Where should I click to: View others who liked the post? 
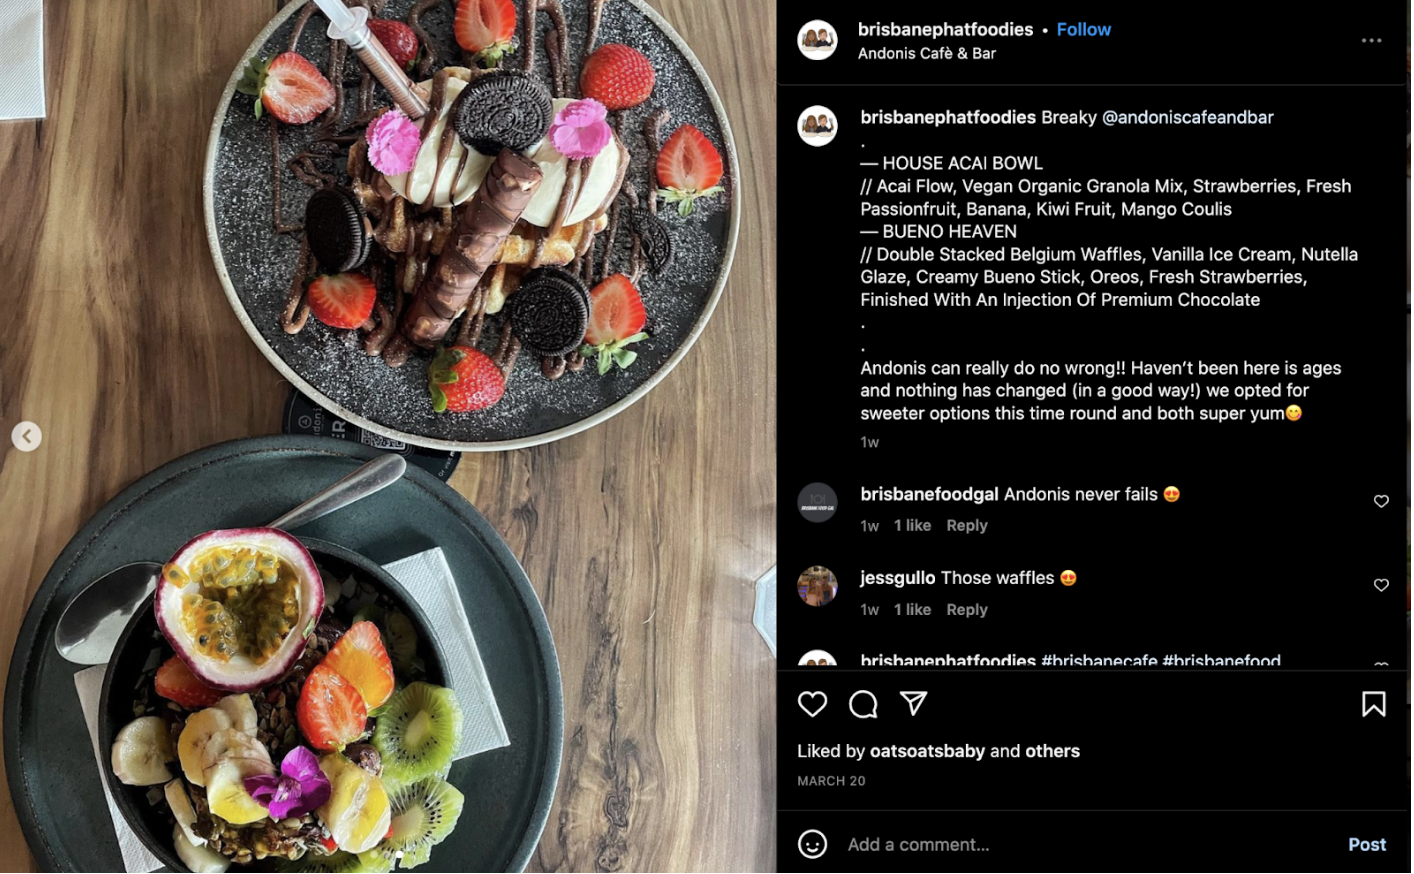[x=1053, y=751]
